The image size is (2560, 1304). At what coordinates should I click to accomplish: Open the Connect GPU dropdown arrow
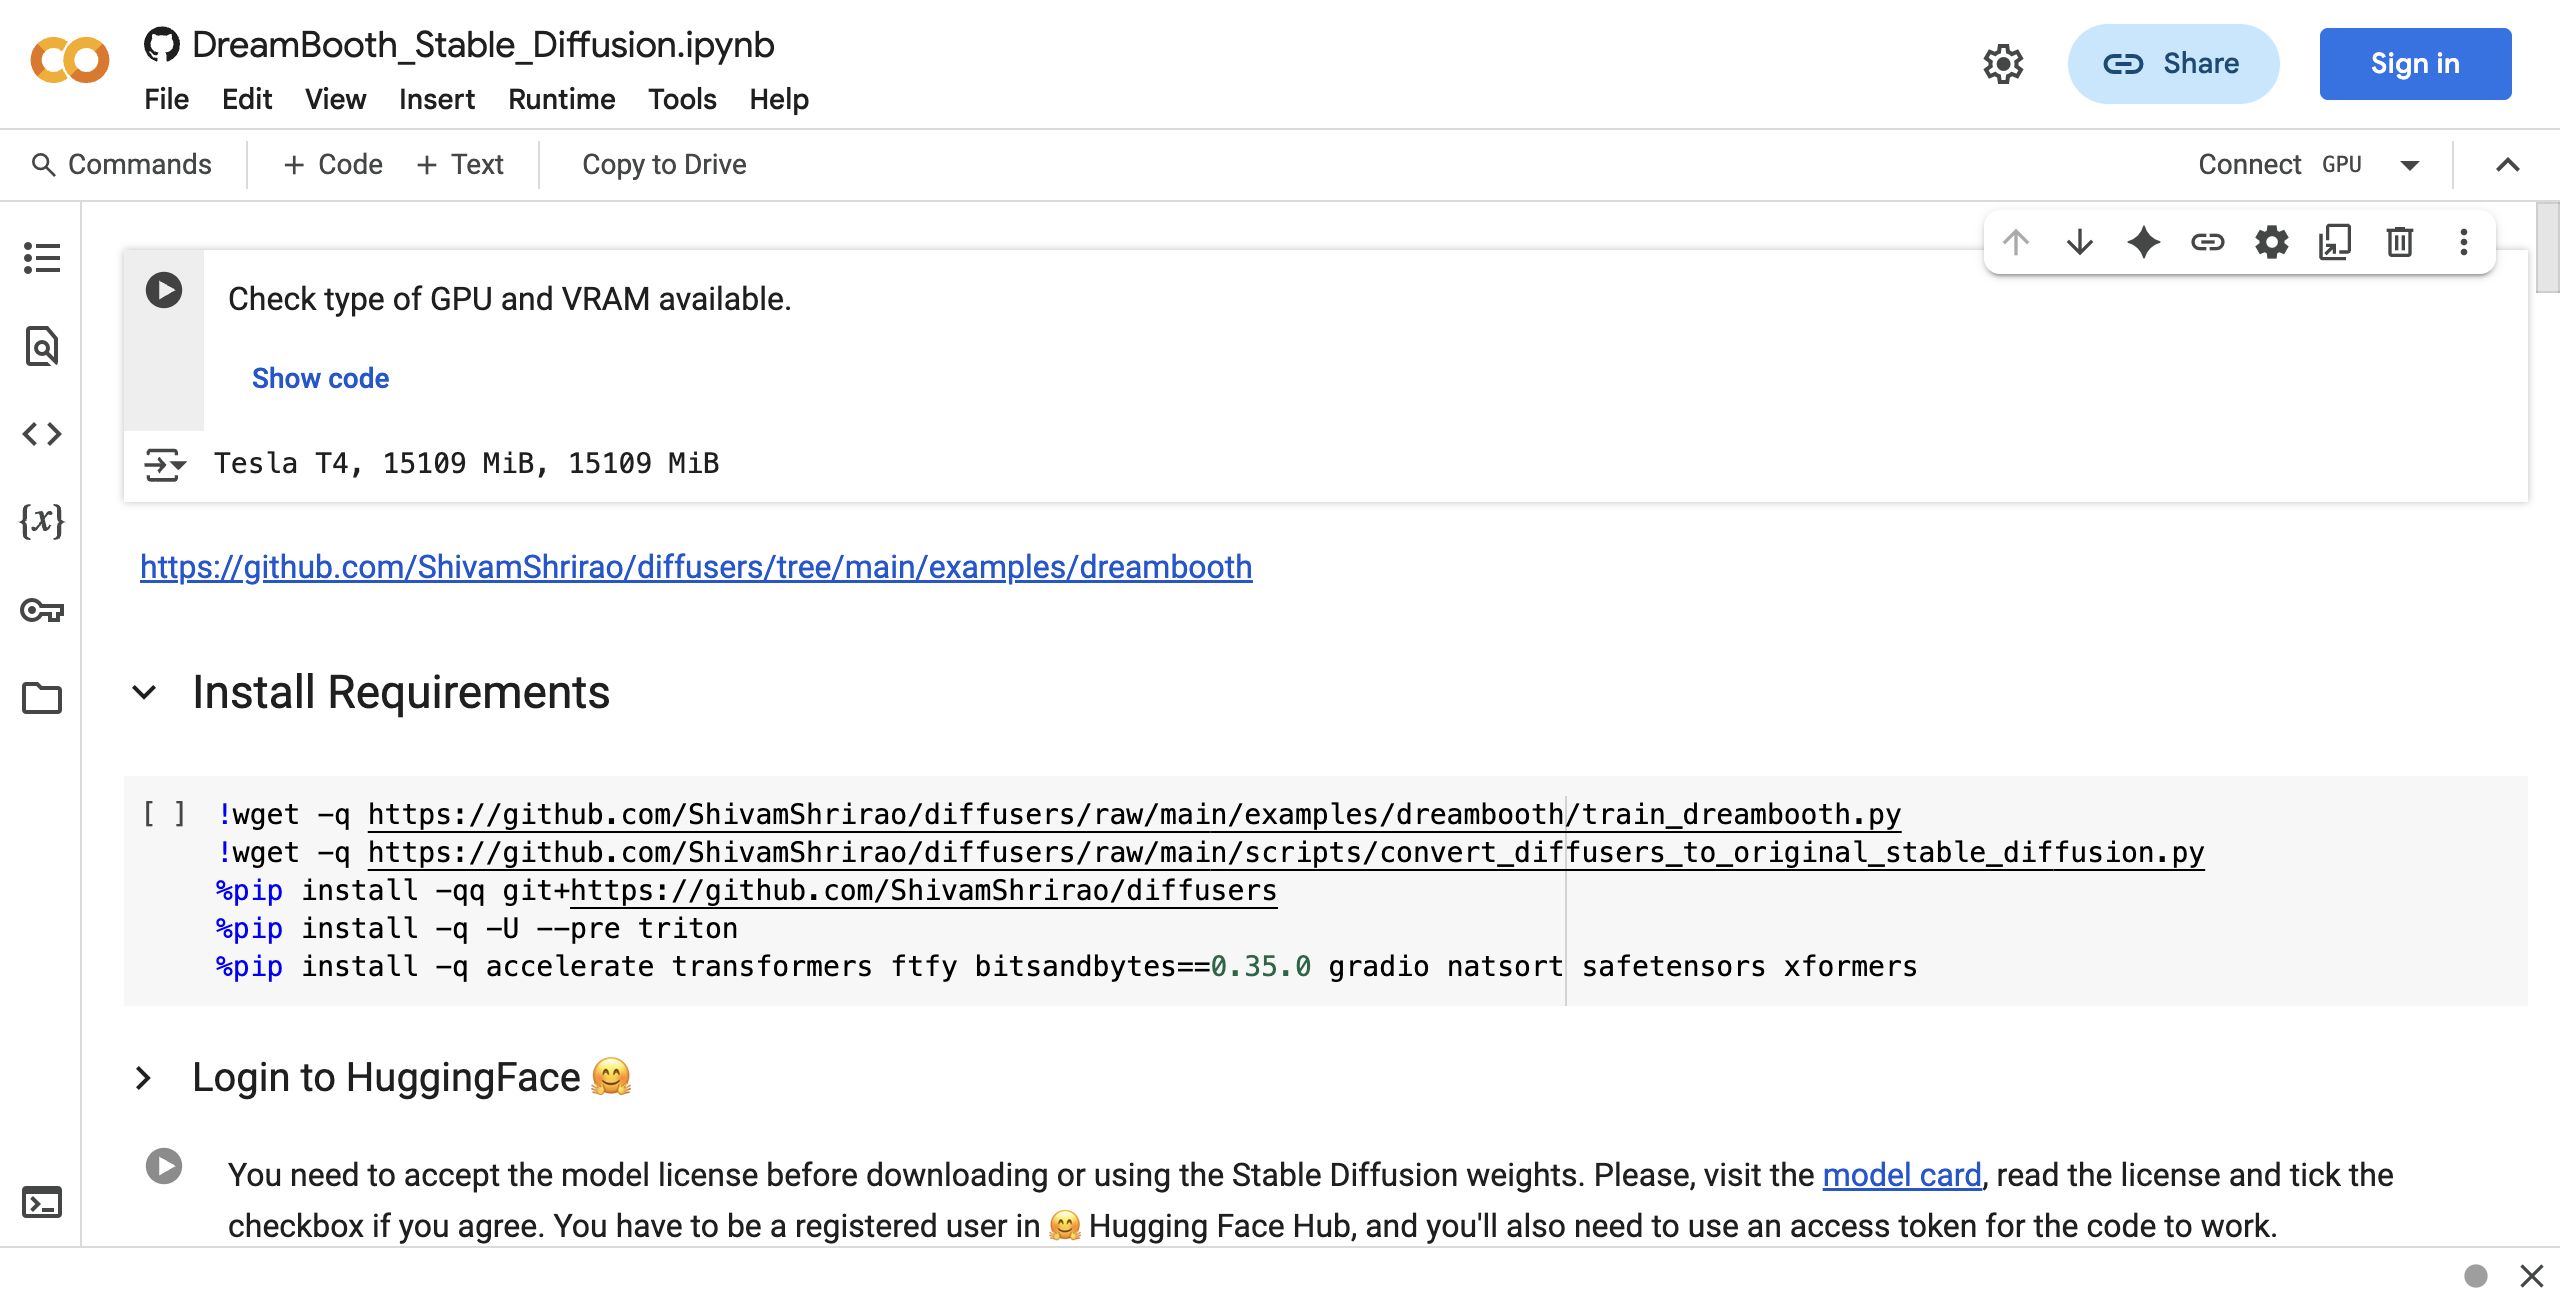[x=2410, y=165]
